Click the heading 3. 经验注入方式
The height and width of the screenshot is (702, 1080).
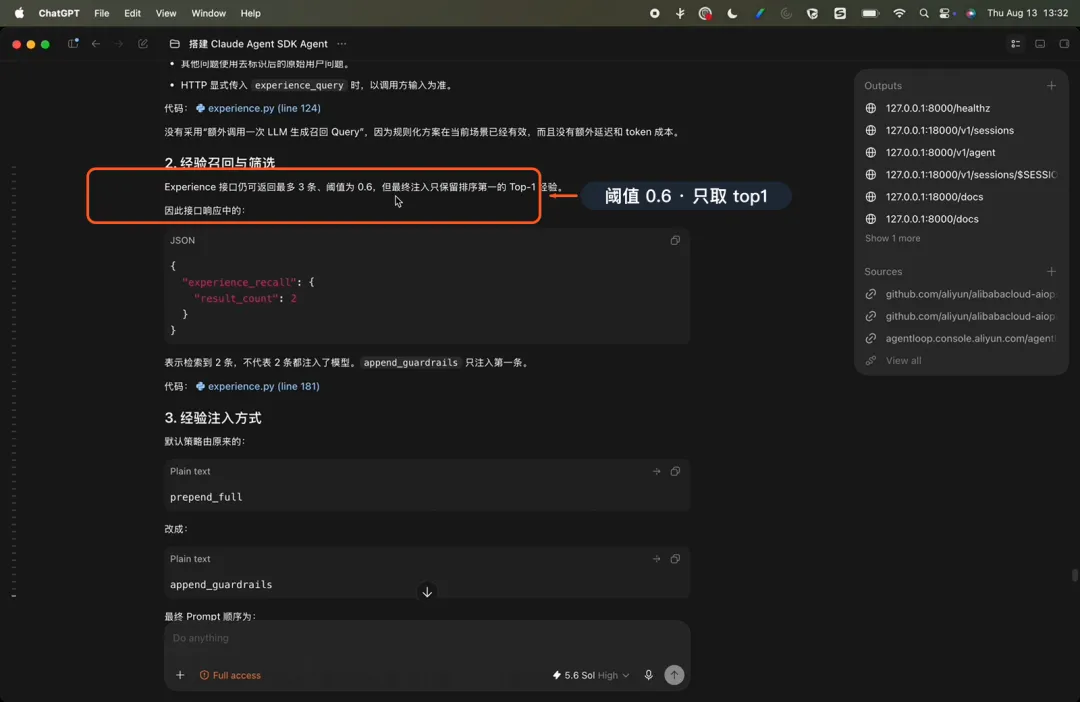tap(213, 418)
